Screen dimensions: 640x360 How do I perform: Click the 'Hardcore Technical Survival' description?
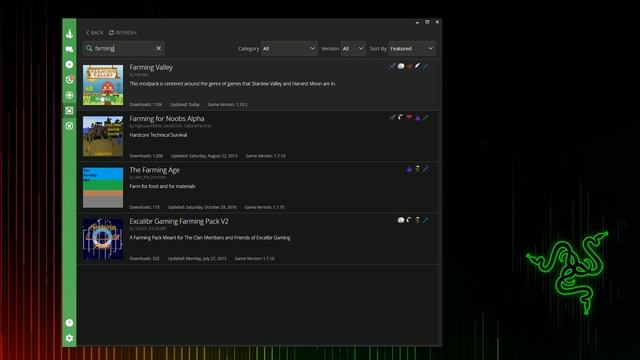click(x=158, y=135)
